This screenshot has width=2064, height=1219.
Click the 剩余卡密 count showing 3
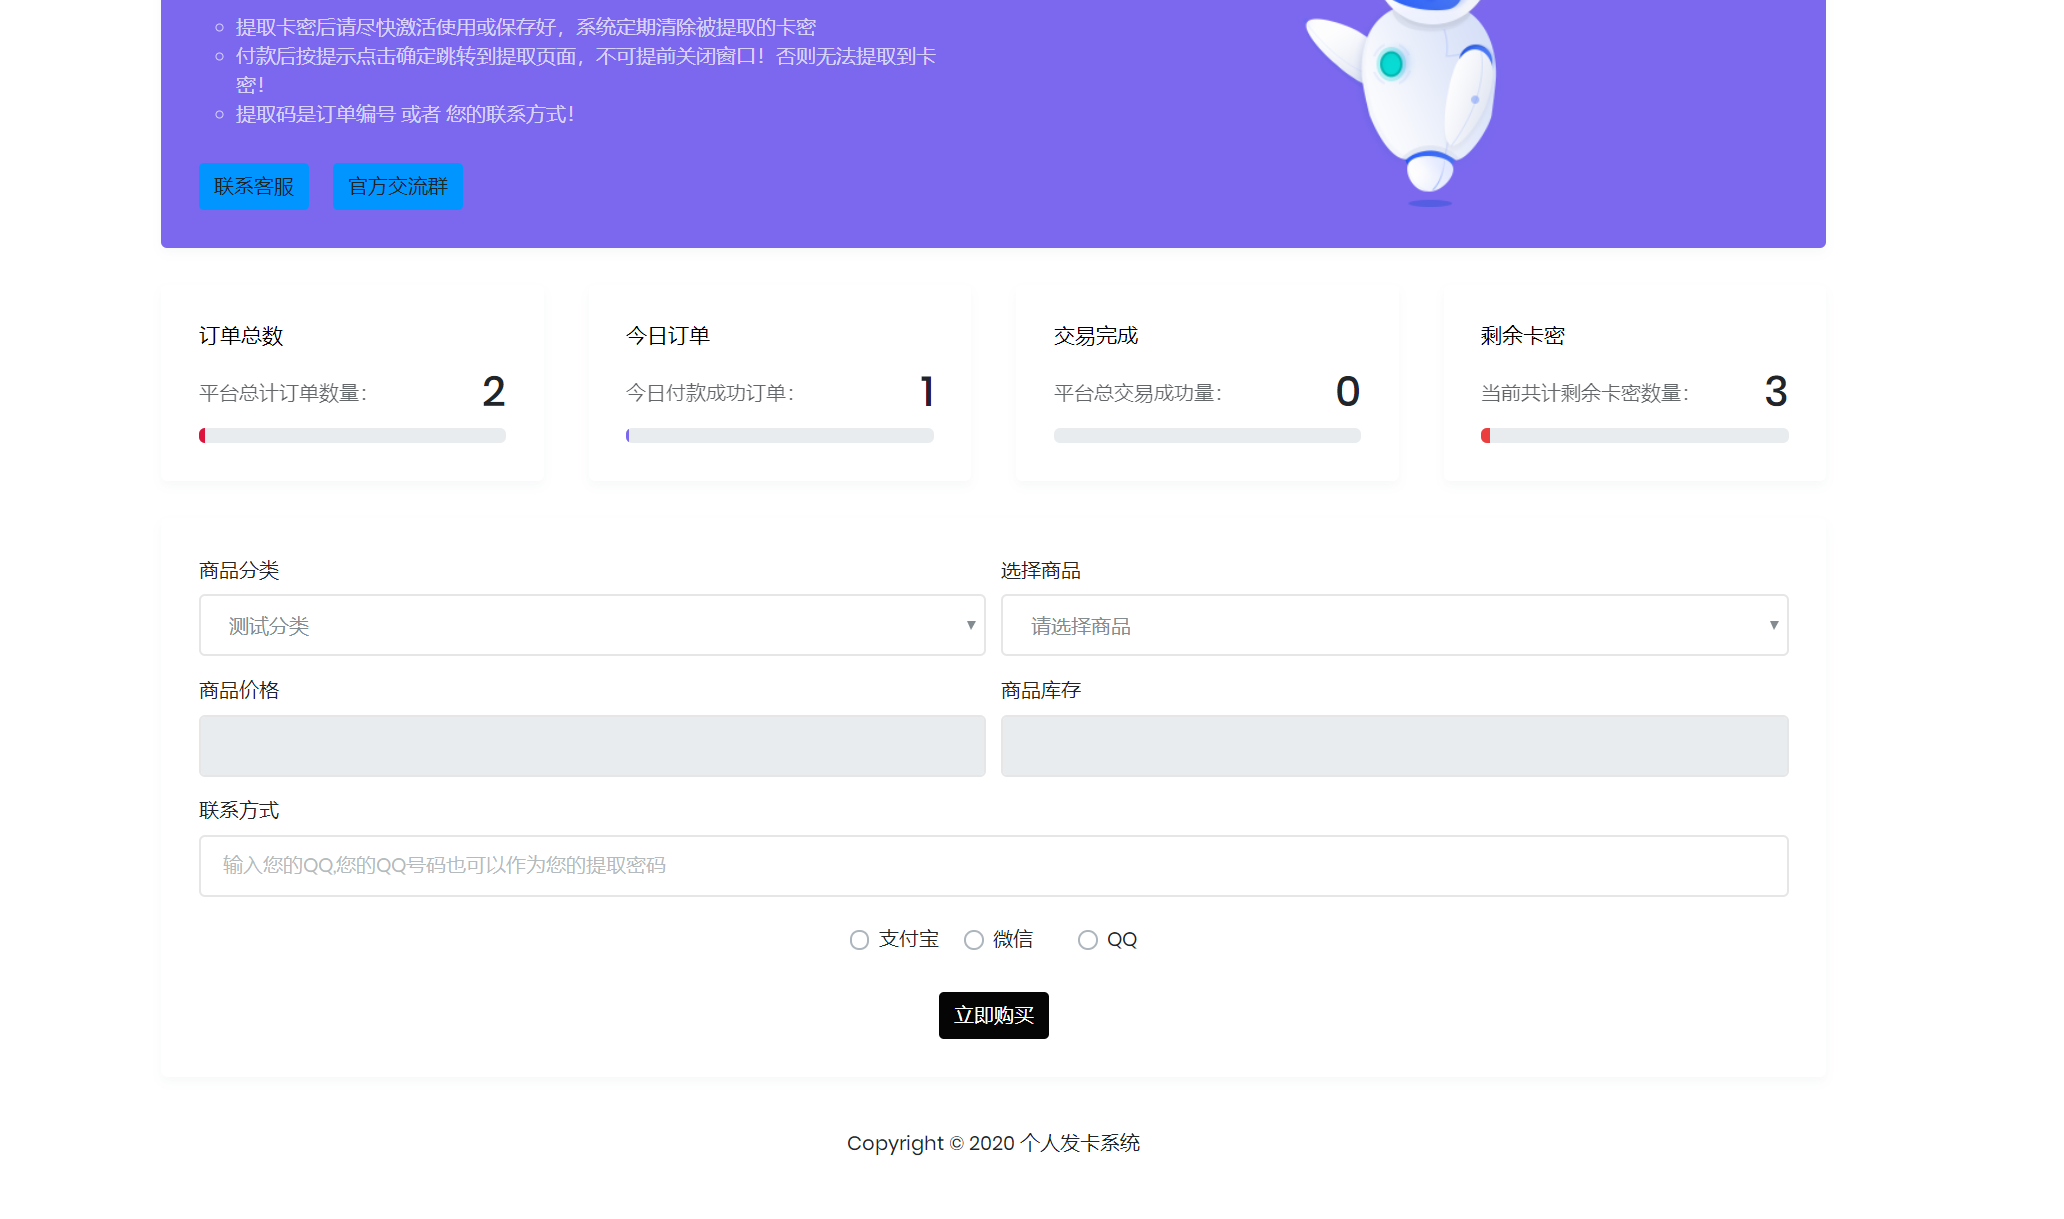point(1775,393)
